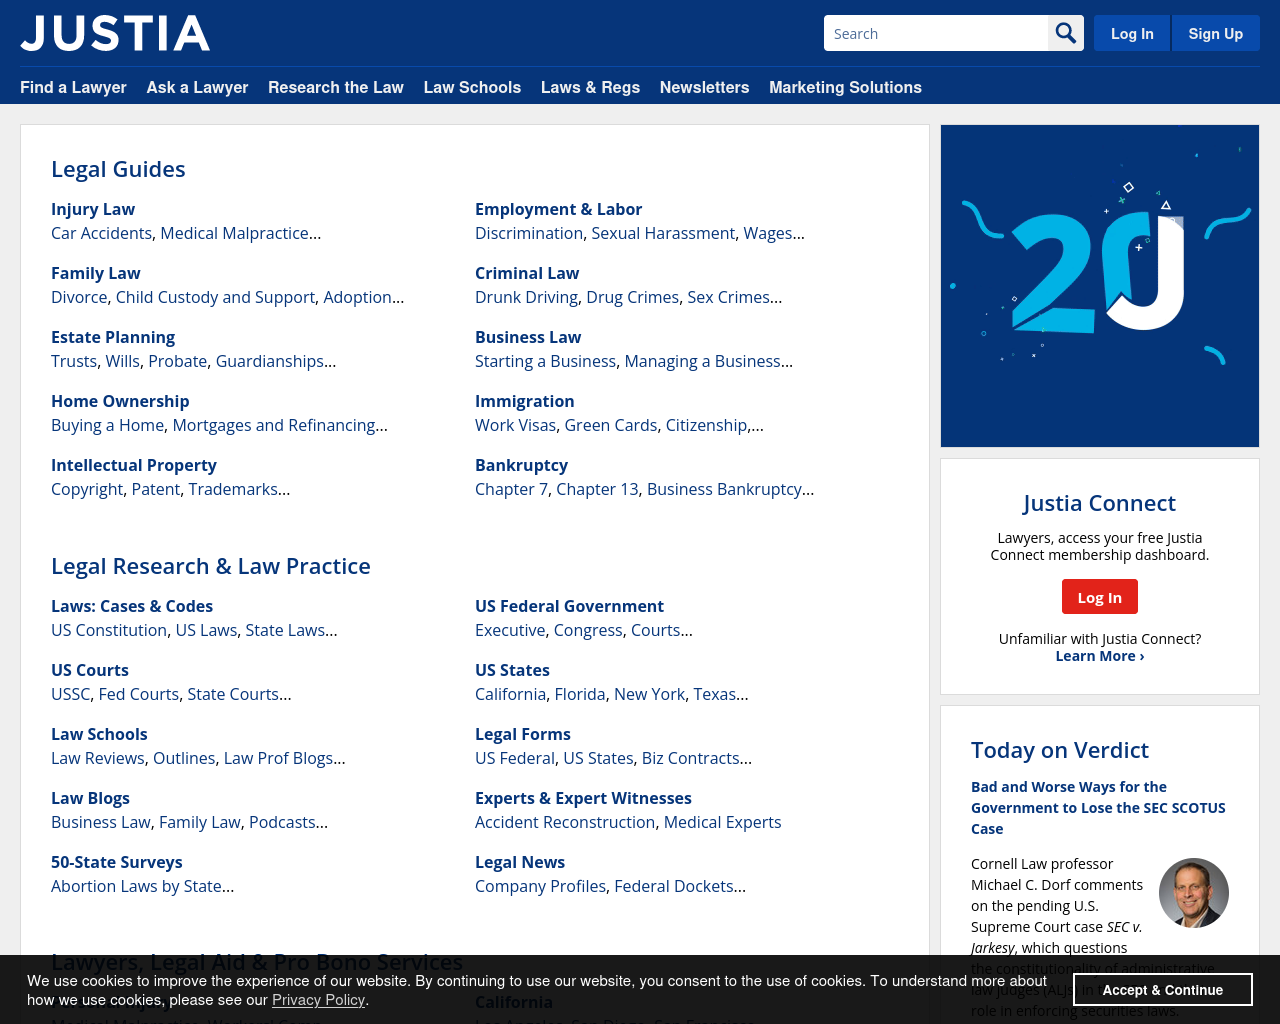
Task: Click Accept & Continue cookie button
Action: coord(1163,990)
